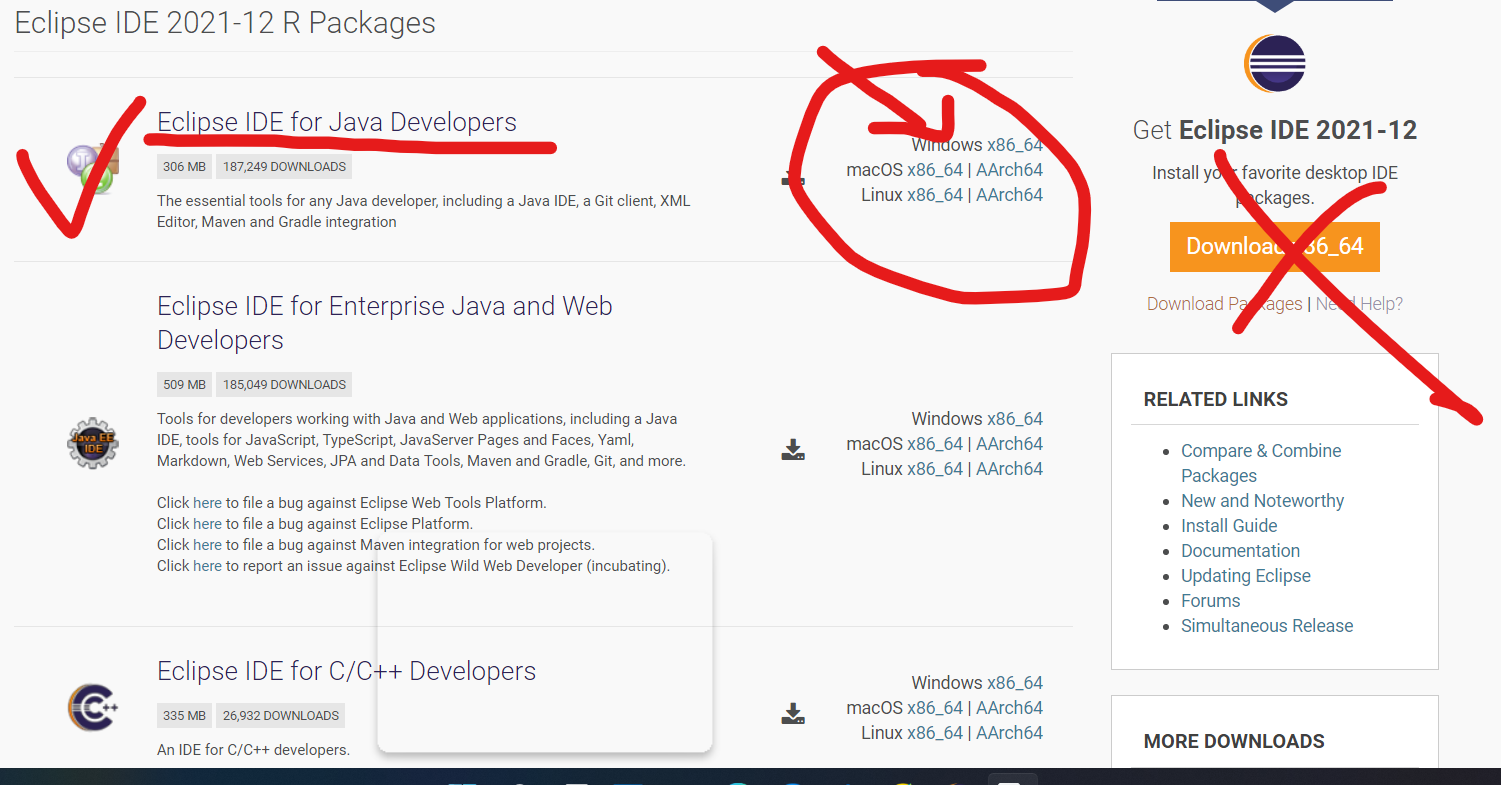Click download icon for Java Developers package
Image resolution: width=1501 pixels, height=785 pixels.
coord(793,178)
